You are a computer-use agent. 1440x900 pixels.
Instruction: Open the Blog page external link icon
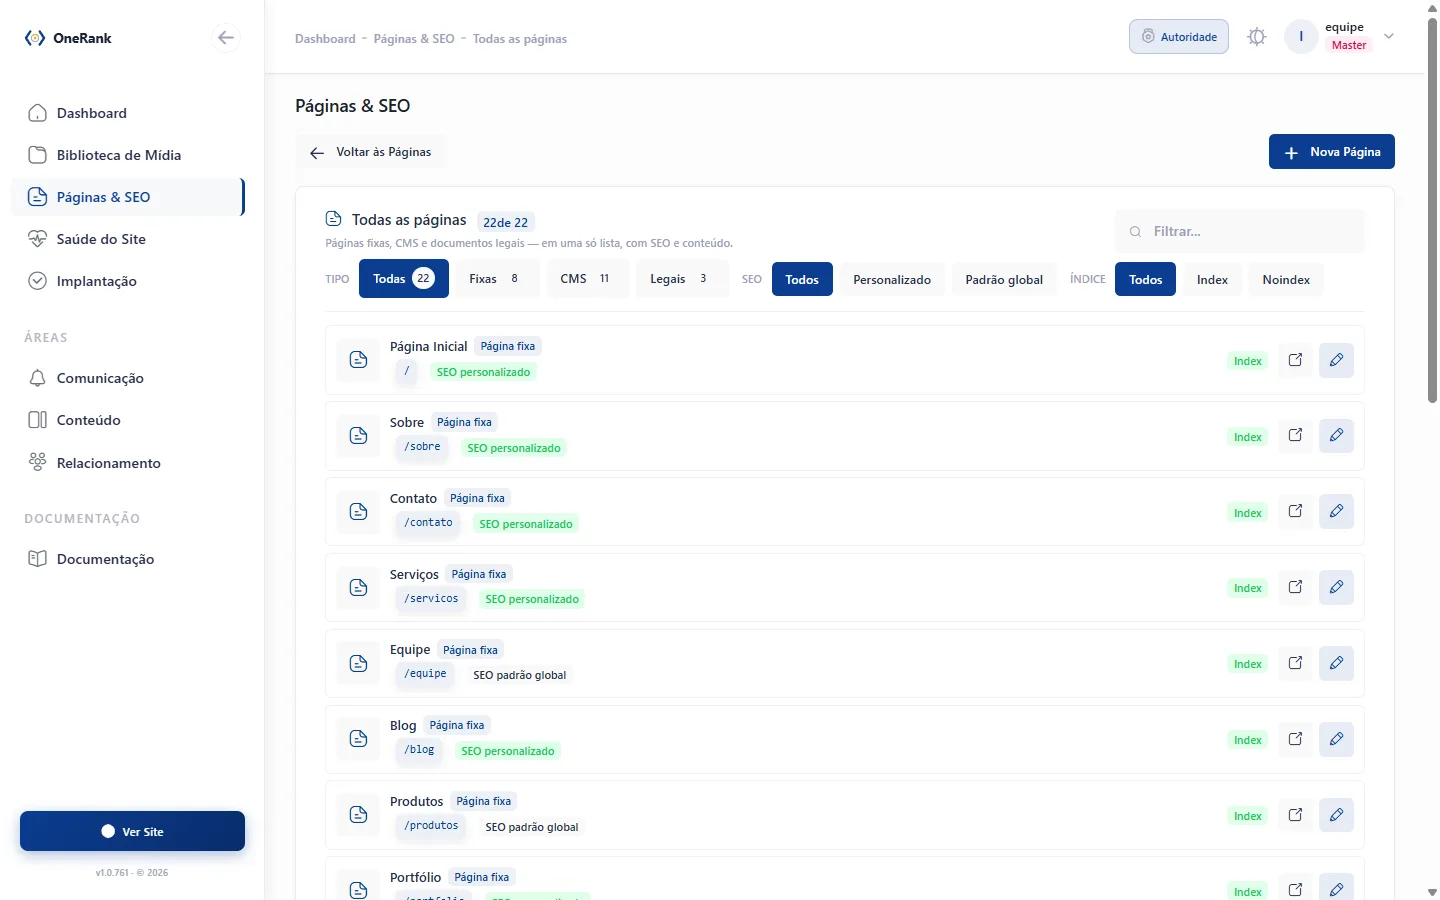tap(1295, 739)
